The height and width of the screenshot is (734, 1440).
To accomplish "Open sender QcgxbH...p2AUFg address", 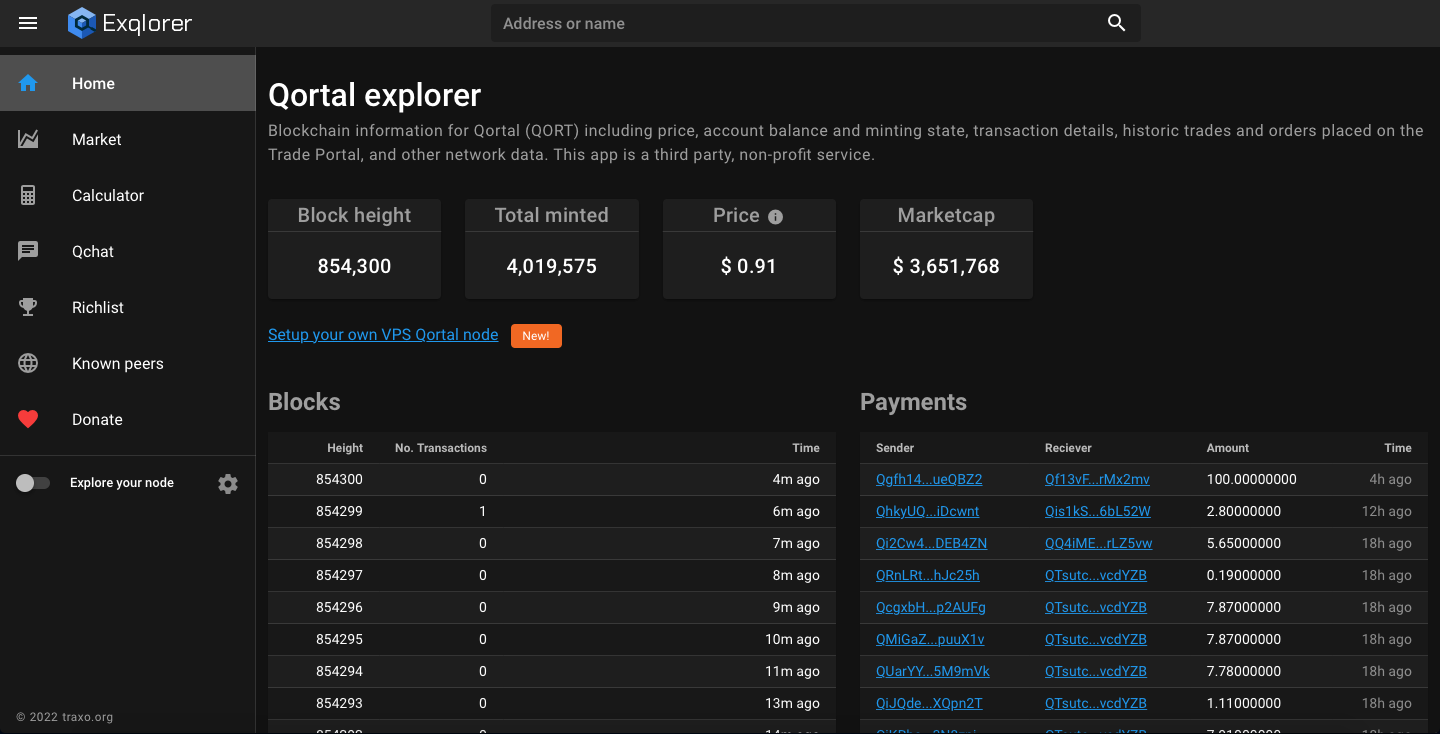I will coord(931,607).
